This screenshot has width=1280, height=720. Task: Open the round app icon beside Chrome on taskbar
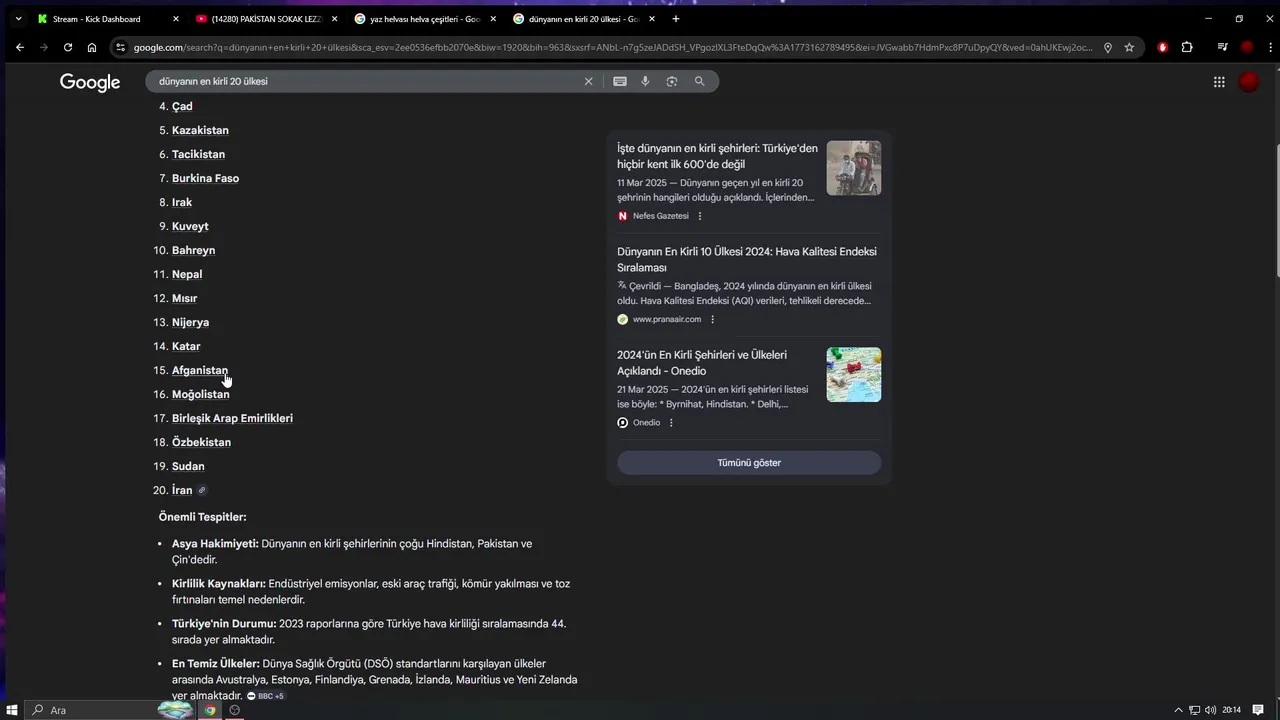click(x=235, y=710)
